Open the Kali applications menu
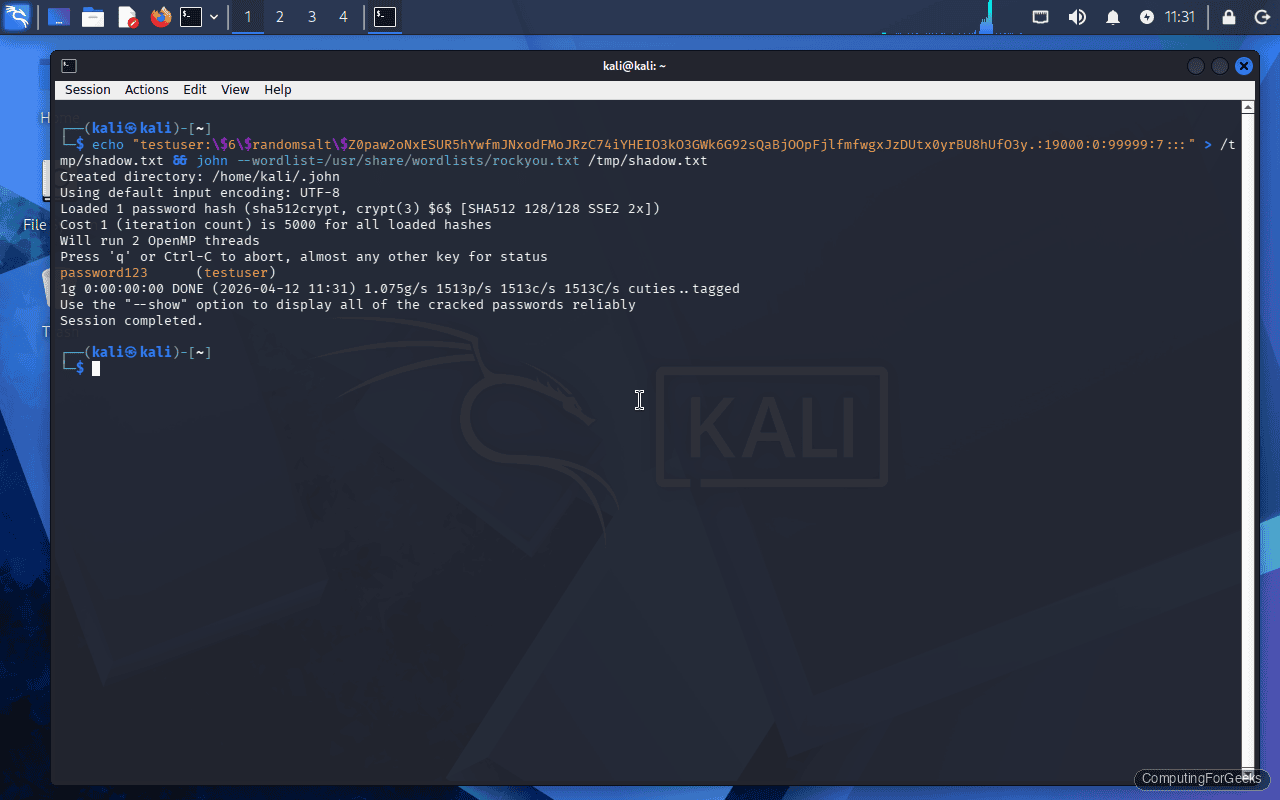Viewport: 1280px width, 800px height. point(17,17)
